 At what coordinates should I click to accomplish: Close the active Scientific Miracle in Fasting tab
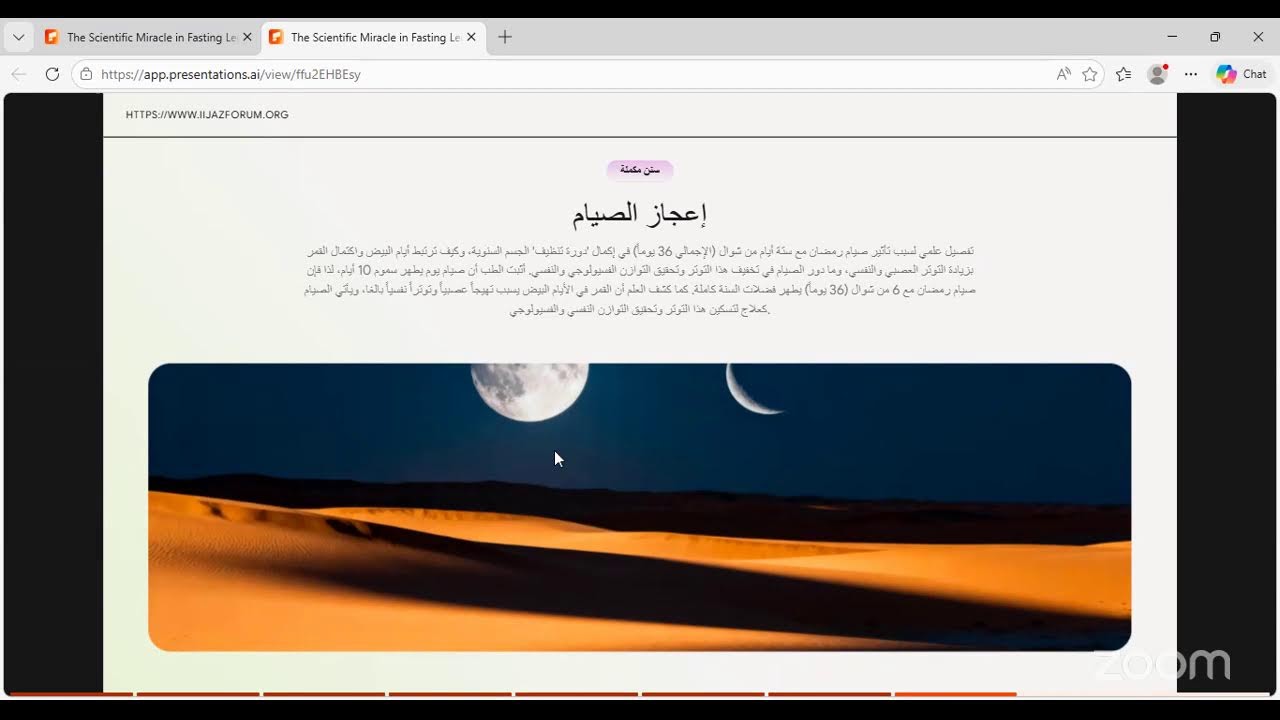pos(470,37)
